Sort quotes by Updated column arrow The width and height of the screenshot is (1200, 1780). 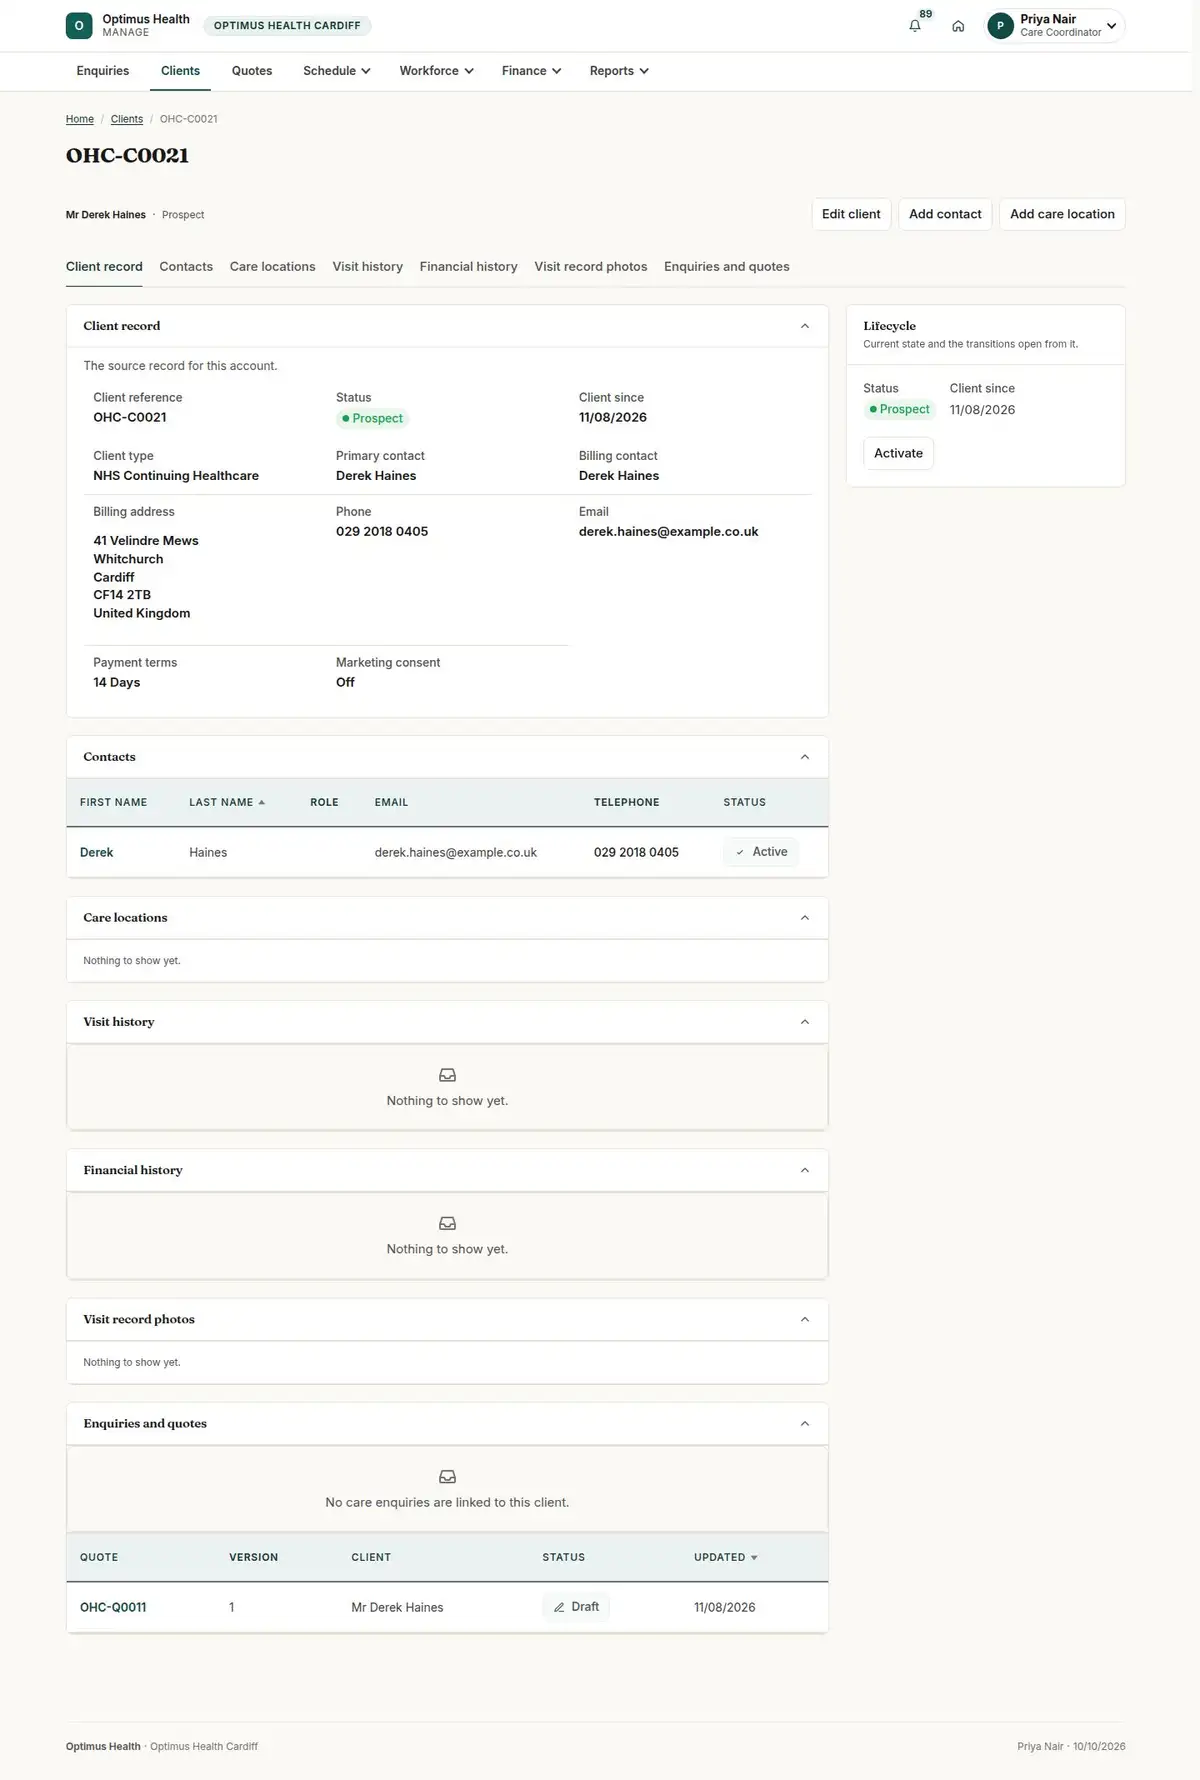tap(754, 1557)
